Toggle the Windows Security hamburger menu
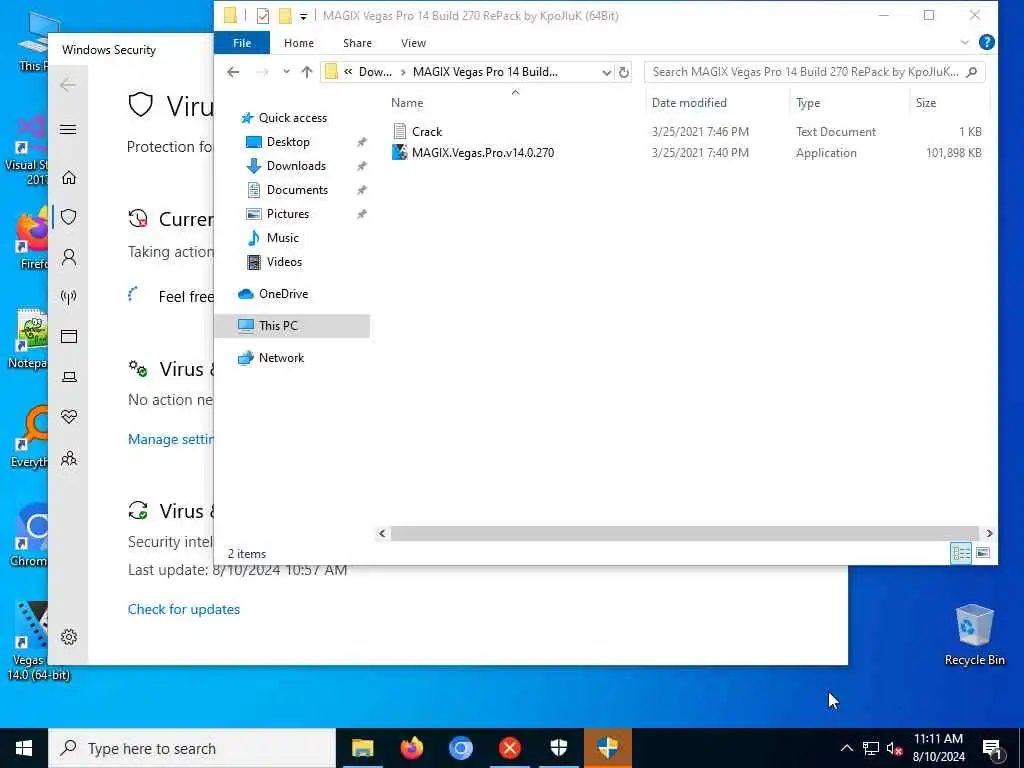Viewport: 1024px width, 768px height. coord(68,129)
